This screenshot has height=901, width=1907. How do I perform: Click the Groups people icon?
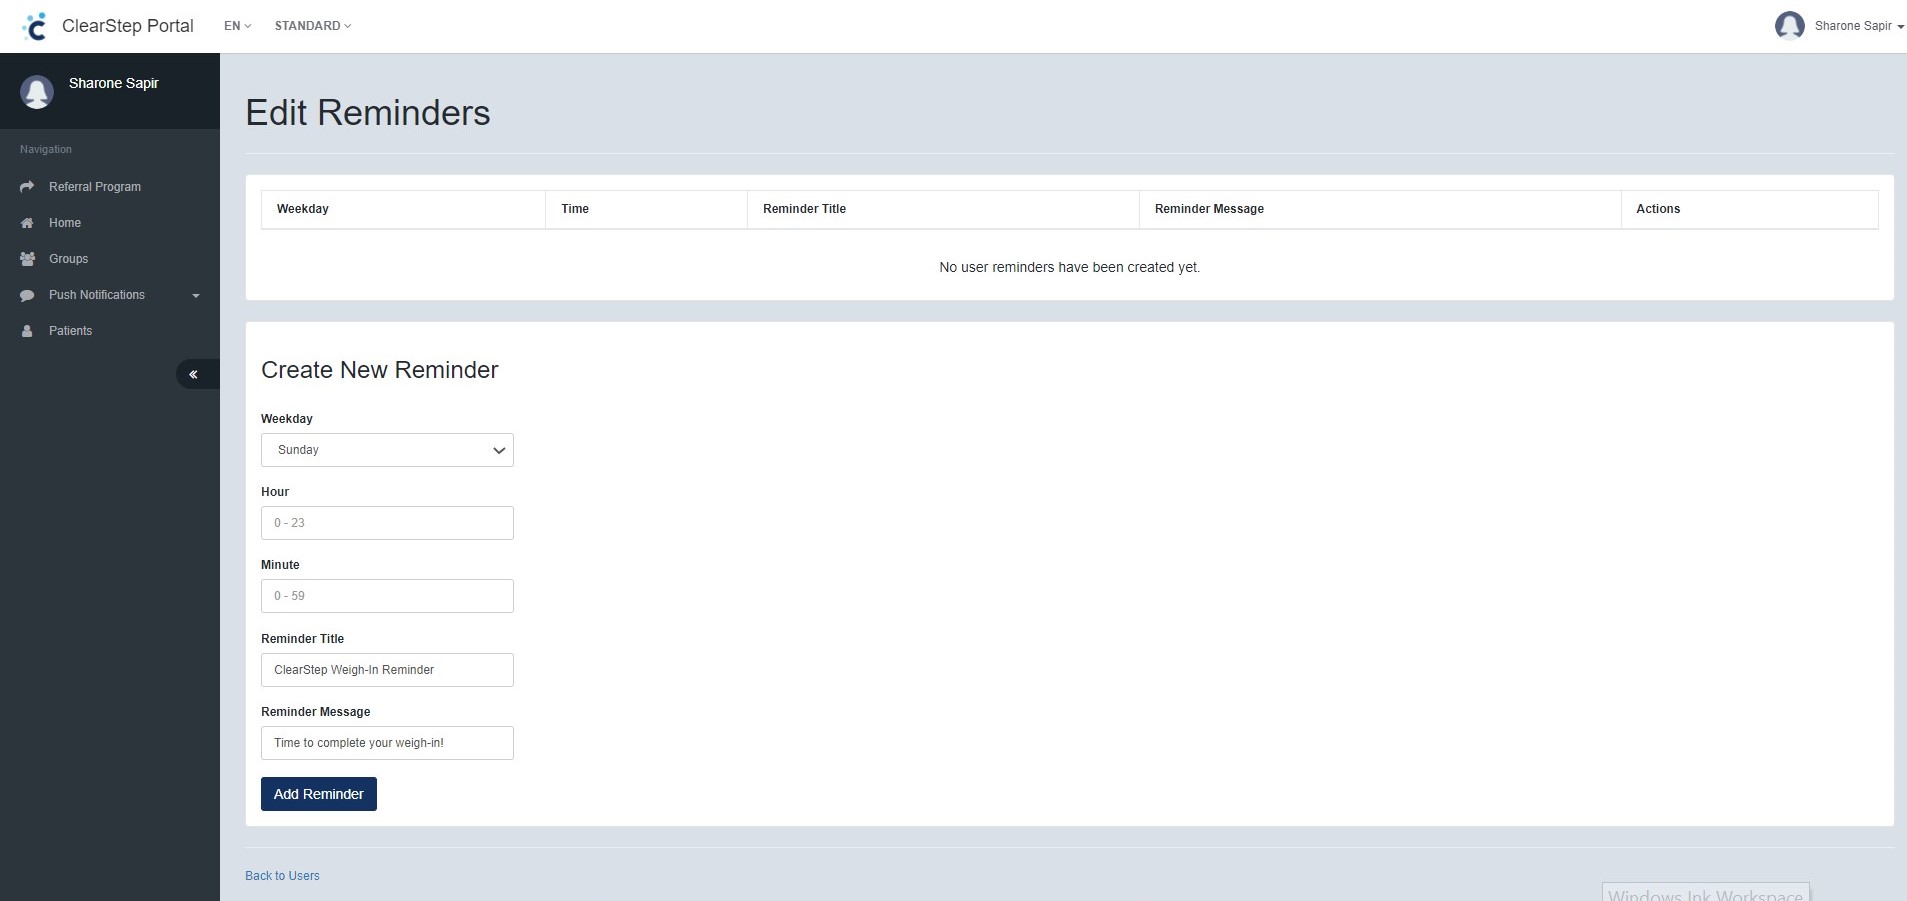click(x=27, y=259)
